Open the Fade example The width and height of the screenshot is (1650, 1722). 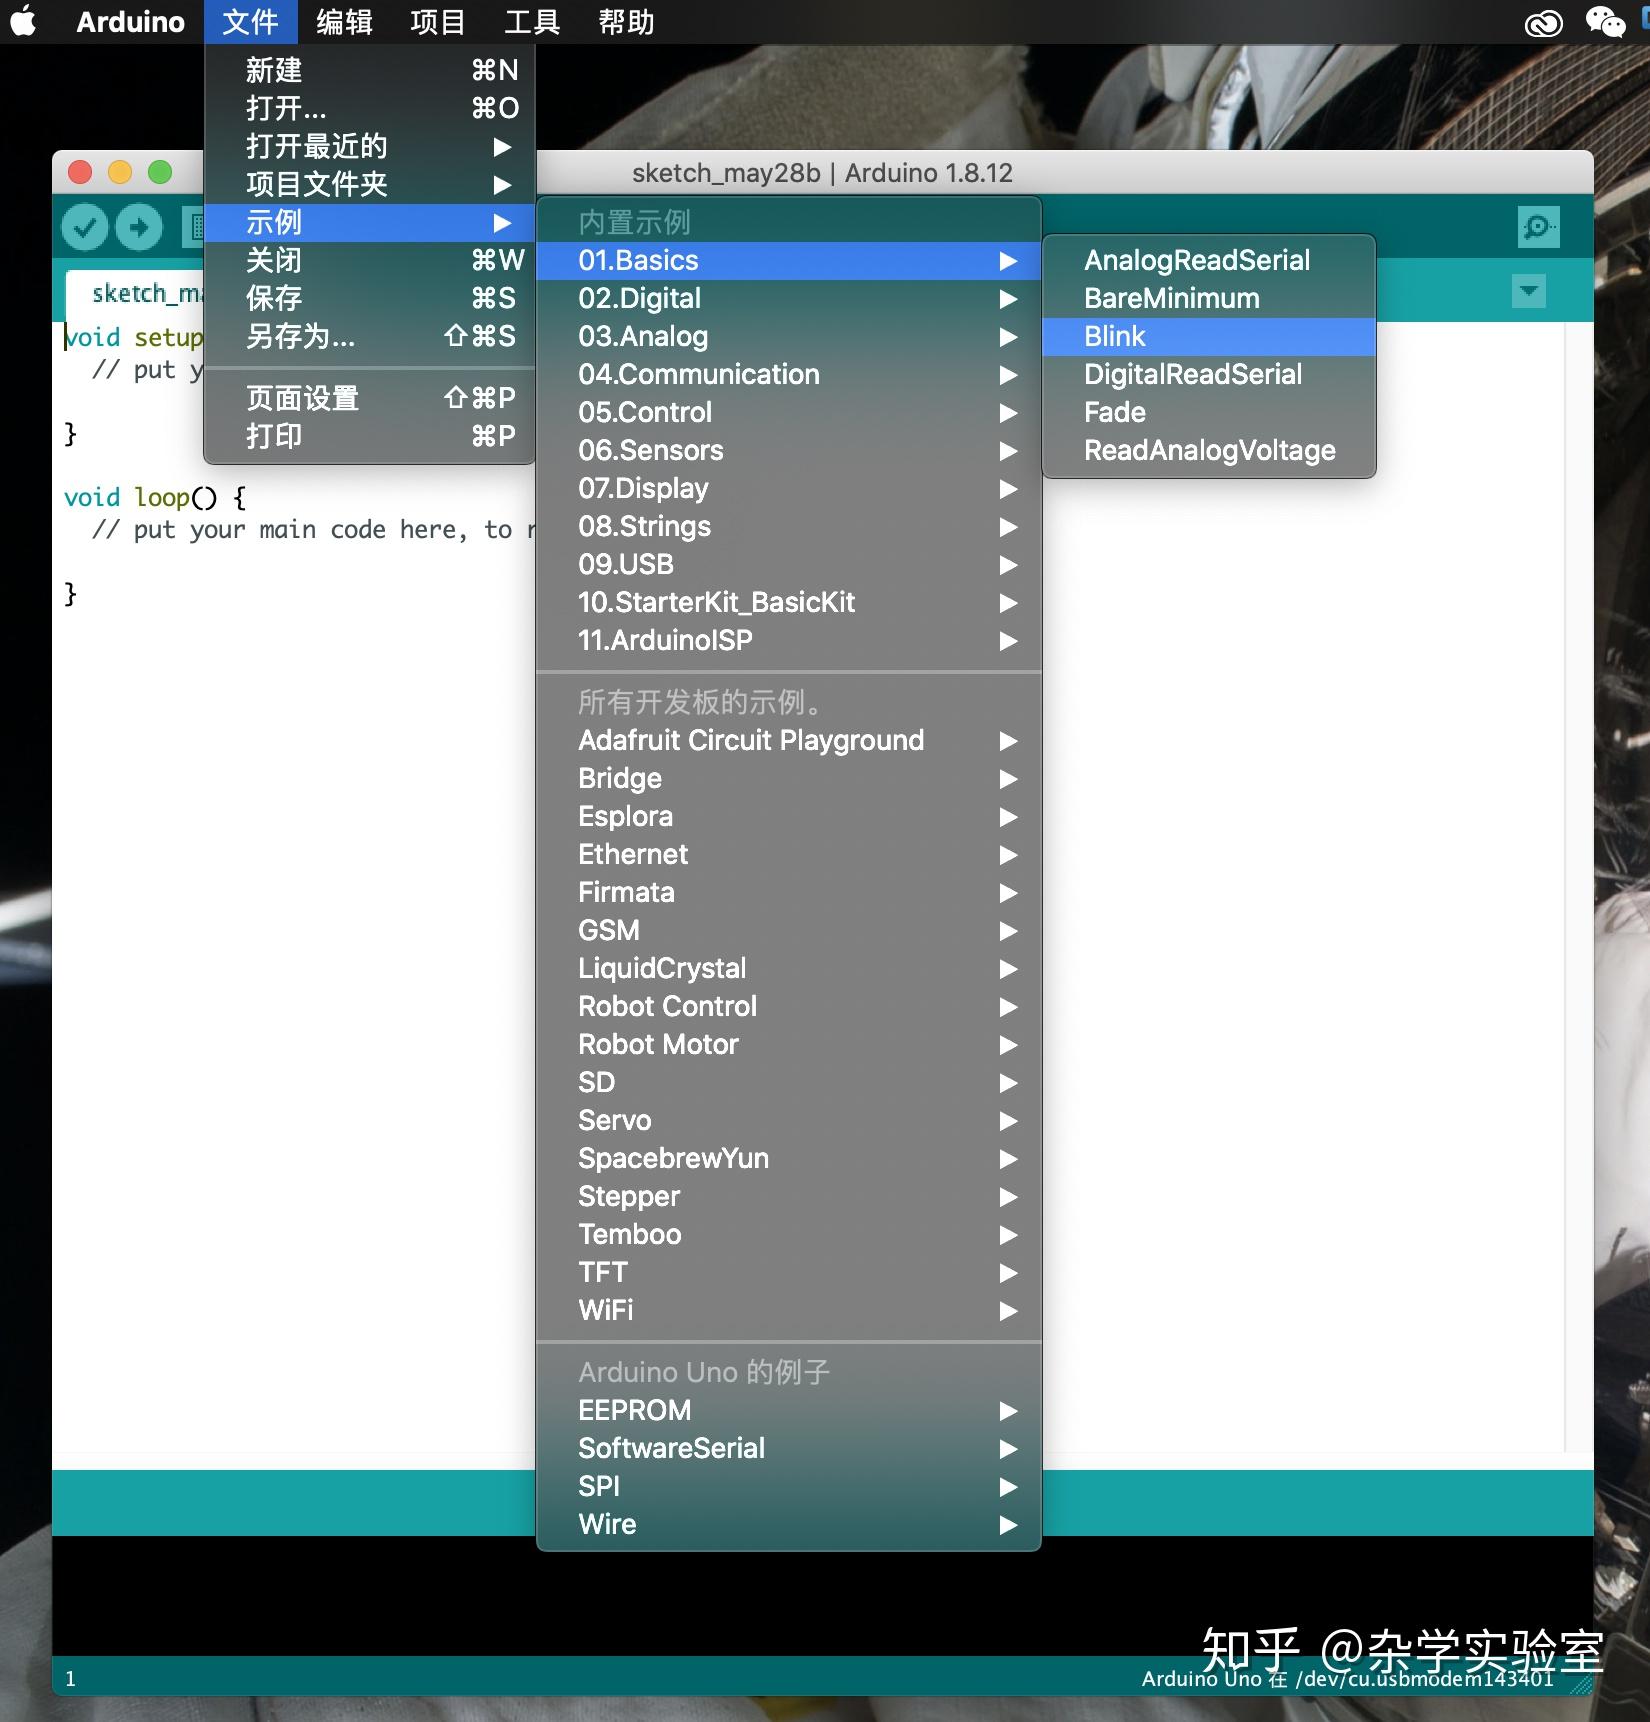click(1209, 412)
